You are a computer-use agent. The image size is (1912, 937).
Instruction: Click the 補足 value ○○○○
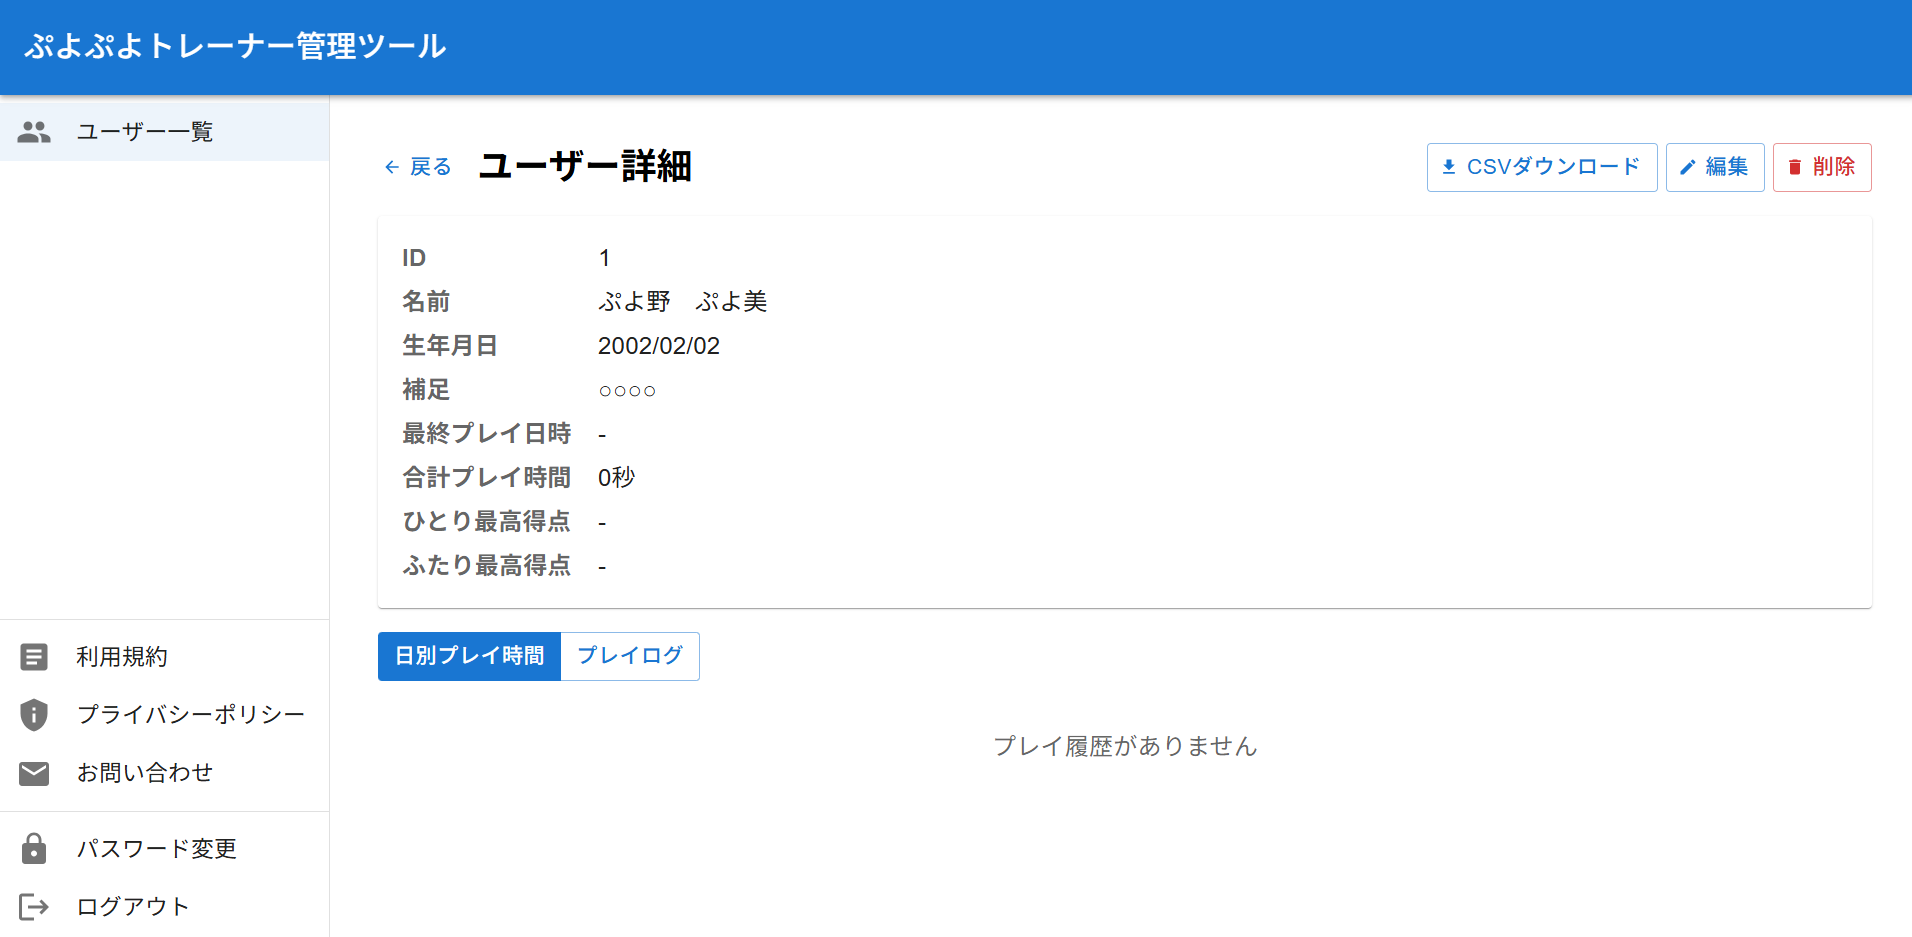627,391
